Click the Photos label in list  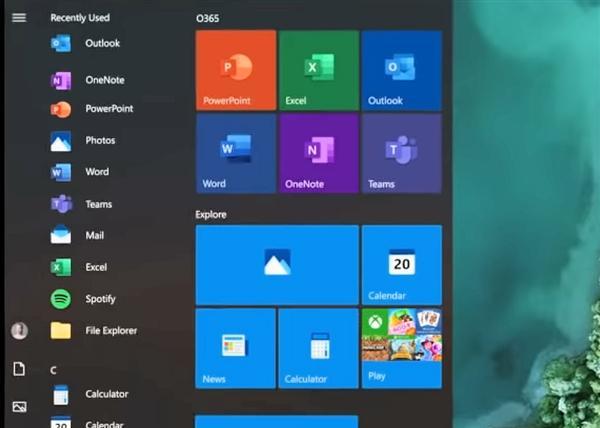pyautogui.click(x=100, y=140)
